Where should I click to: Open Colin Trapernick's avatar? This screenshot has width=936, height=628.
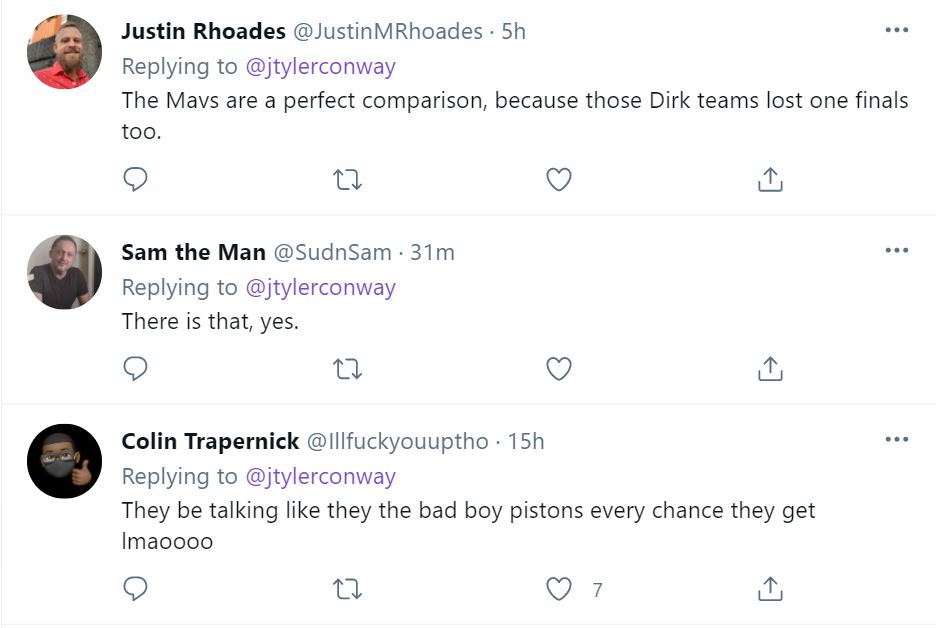pos(64,461)
